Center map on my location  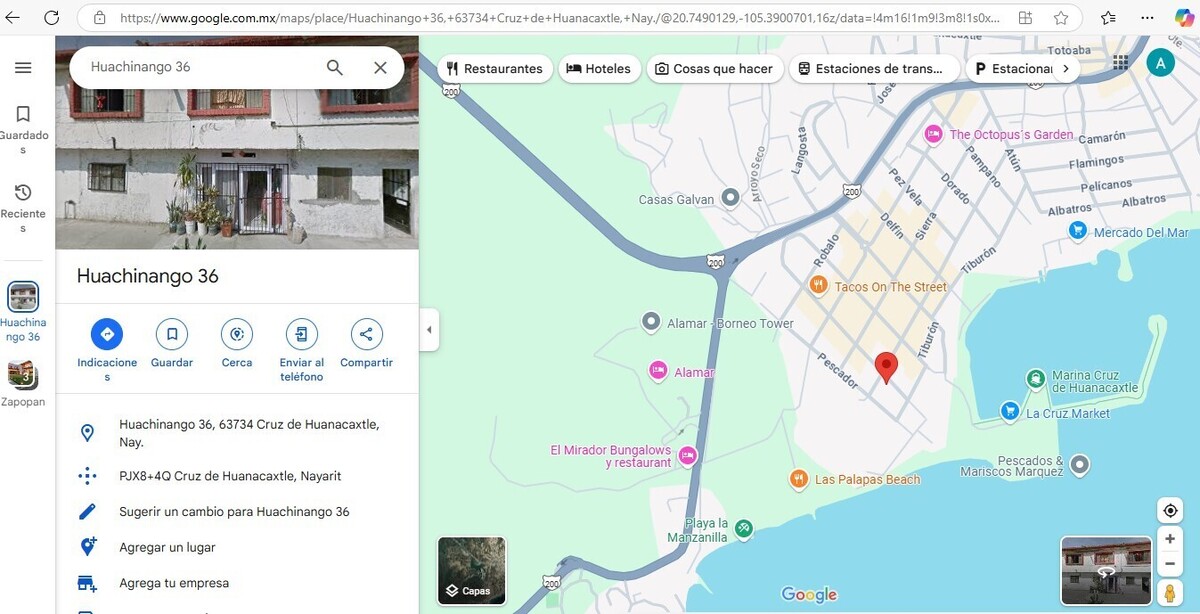pyautogui.click(x=1170, y=511)
